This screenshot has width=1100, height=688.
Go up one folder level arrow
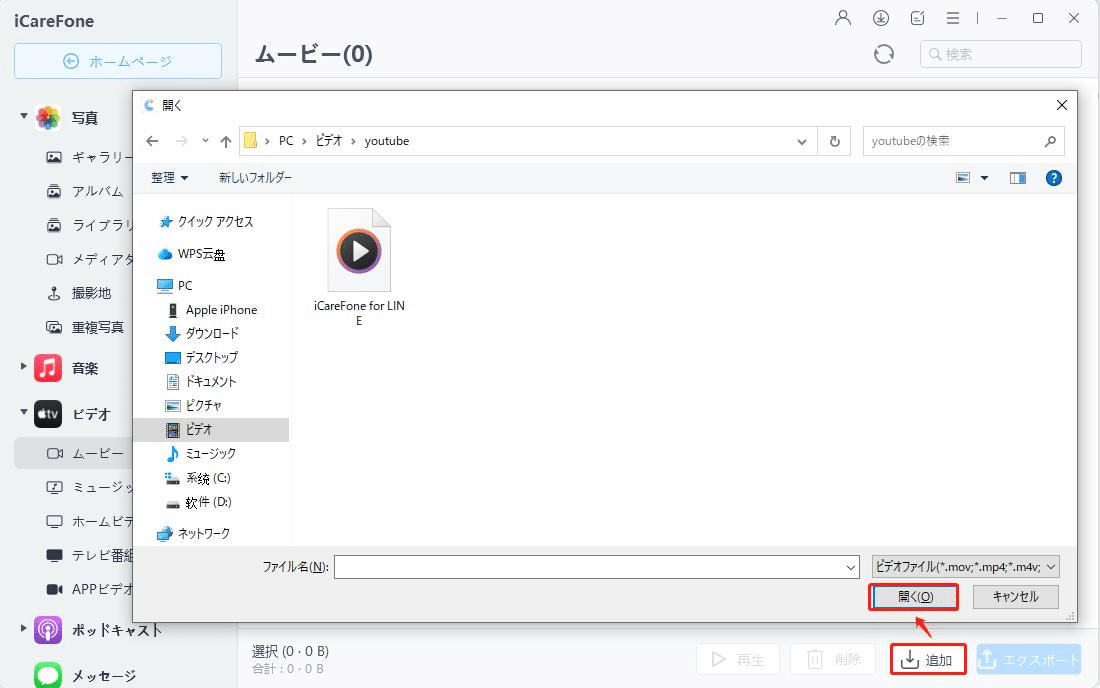coord(225,141)
